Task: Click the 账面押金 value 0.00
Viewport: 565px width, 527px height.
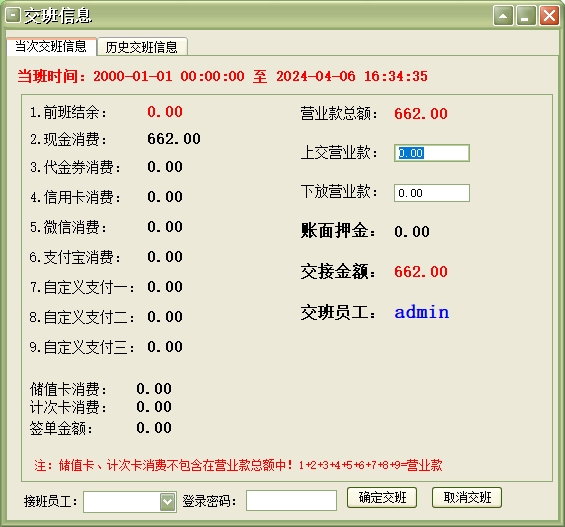Action: (412, 232)
